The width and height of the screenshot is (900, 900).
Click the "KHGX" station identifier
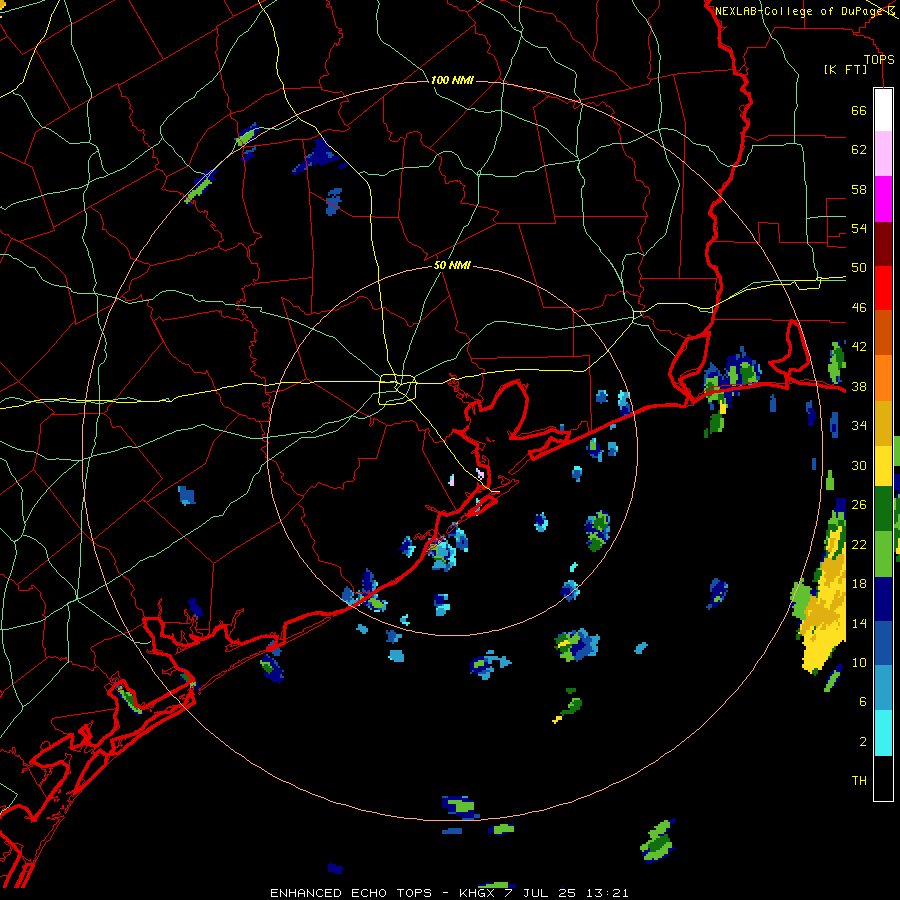click(x=479, y=893)
